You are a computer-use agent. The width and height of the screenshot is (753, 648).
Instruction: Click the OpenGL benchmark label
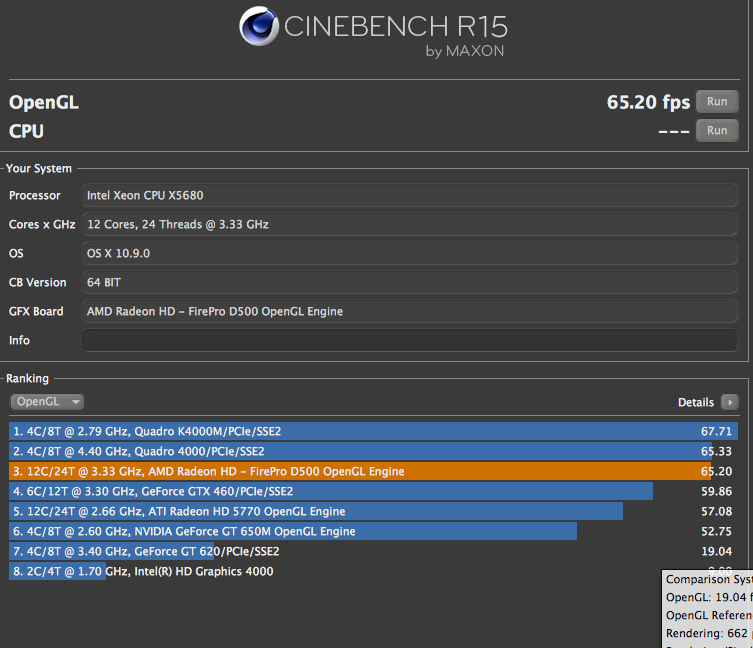(x=44, y=103)
